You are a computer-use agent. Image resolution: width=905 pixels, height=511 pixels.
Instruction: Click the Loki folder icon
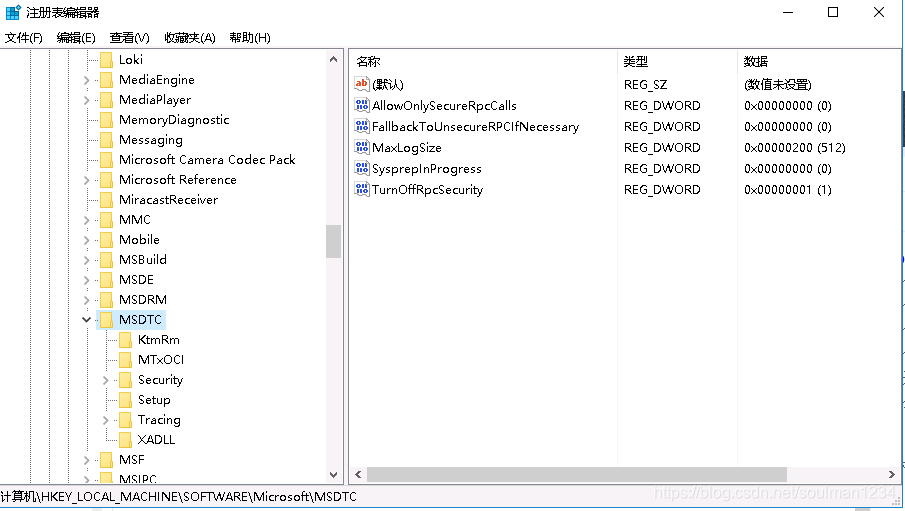tap(107, 59)
